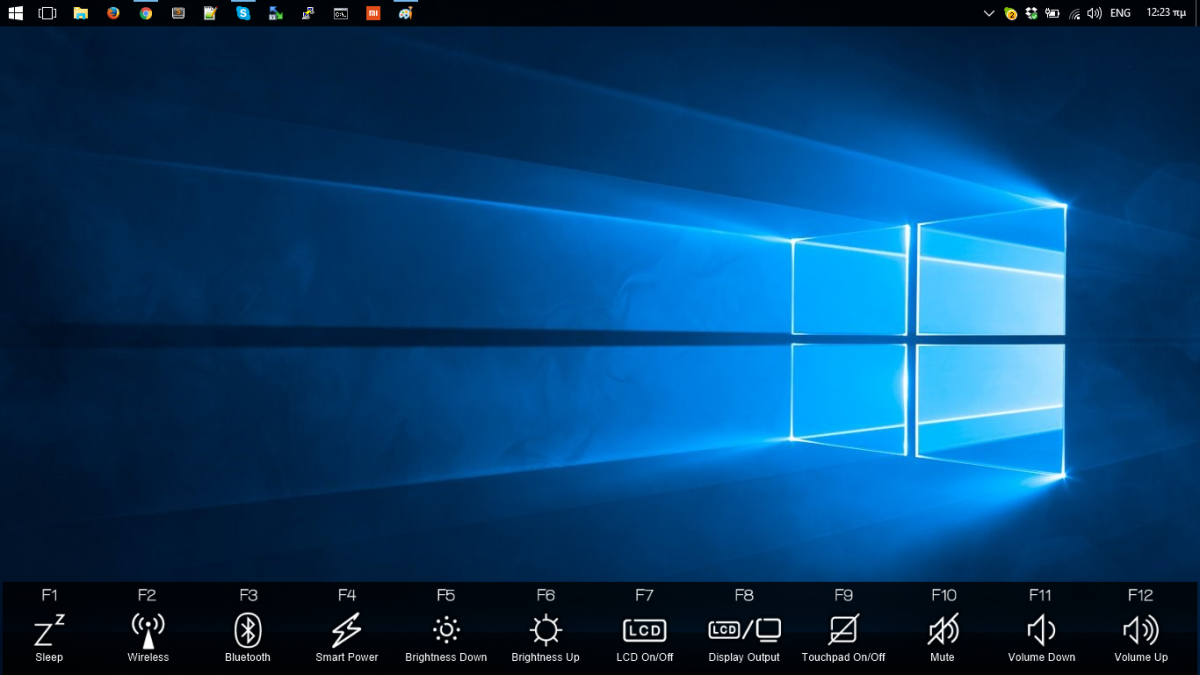The width and height of the screenshot is (1200, 675).
Task: Open the Dropbox tray icon
Action: pos(1031,13)
